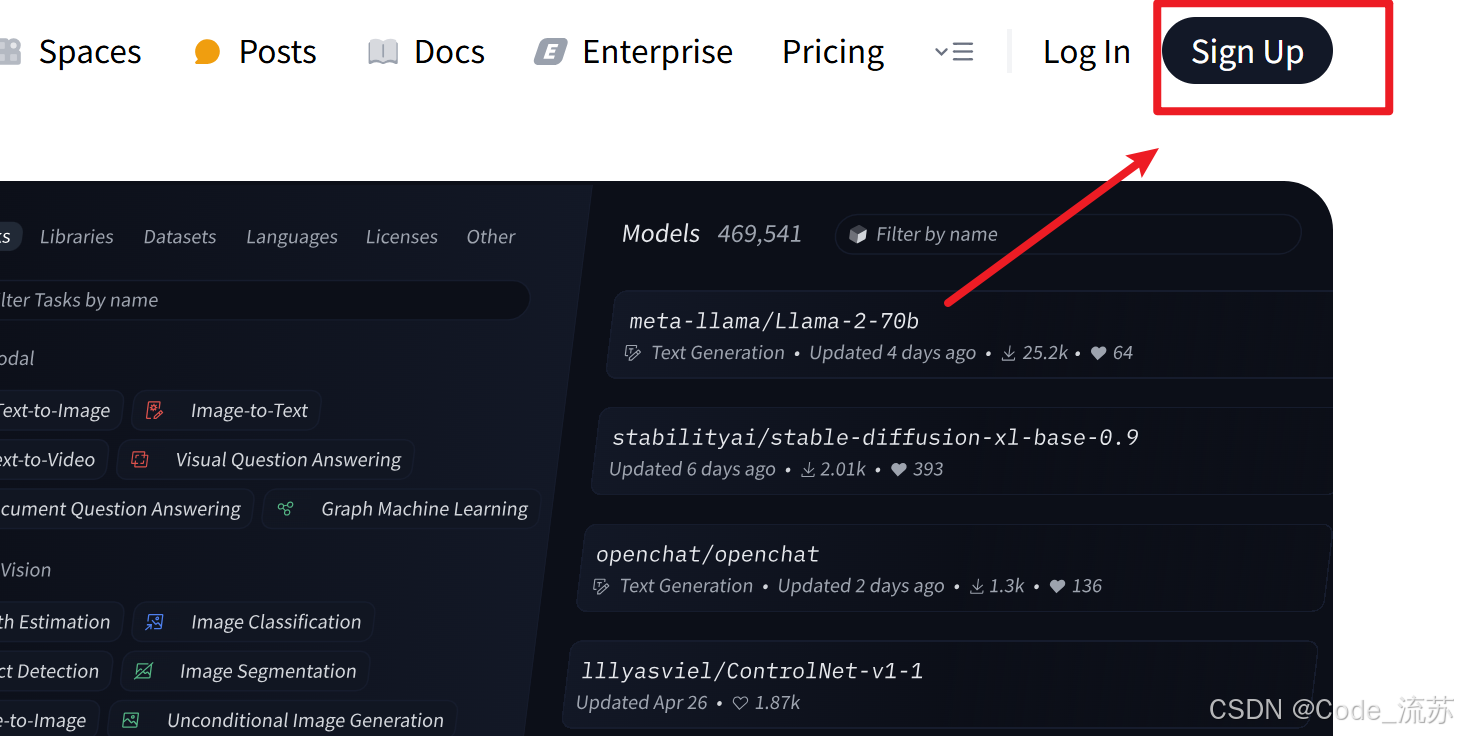Image resolution: width=1458 pixels, height=736 pixels.
Task: Select Document Question Answering task tag
Action: pyautogui.click(x=126, y=509)
